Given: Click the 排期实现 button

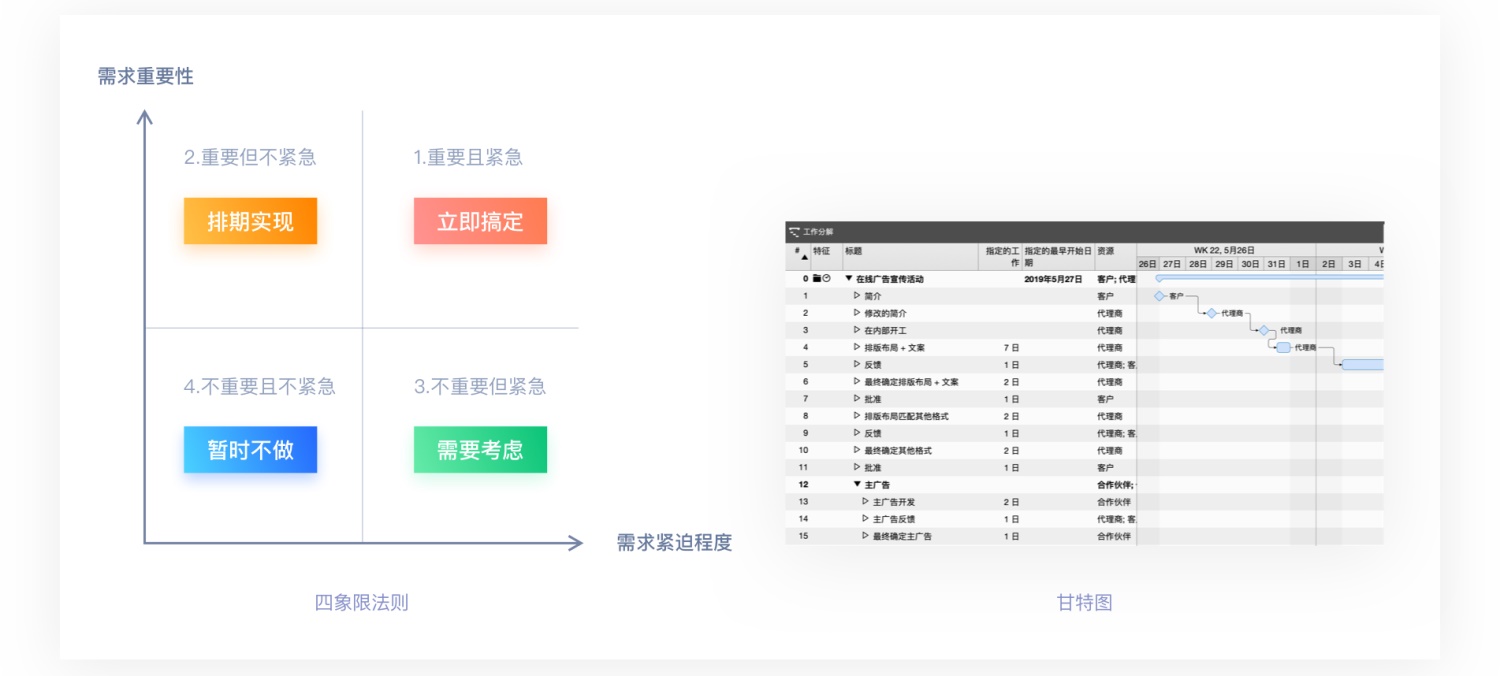Looking at the screenshot, I should 250,221.
